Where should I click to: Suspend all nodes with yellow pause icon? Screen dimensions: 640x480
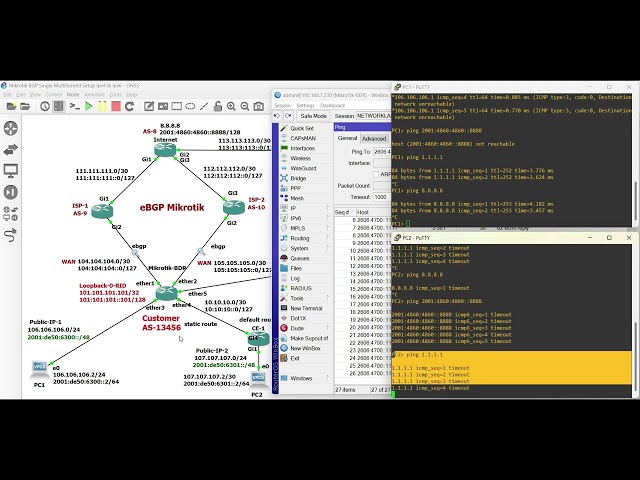coord(102,107)
